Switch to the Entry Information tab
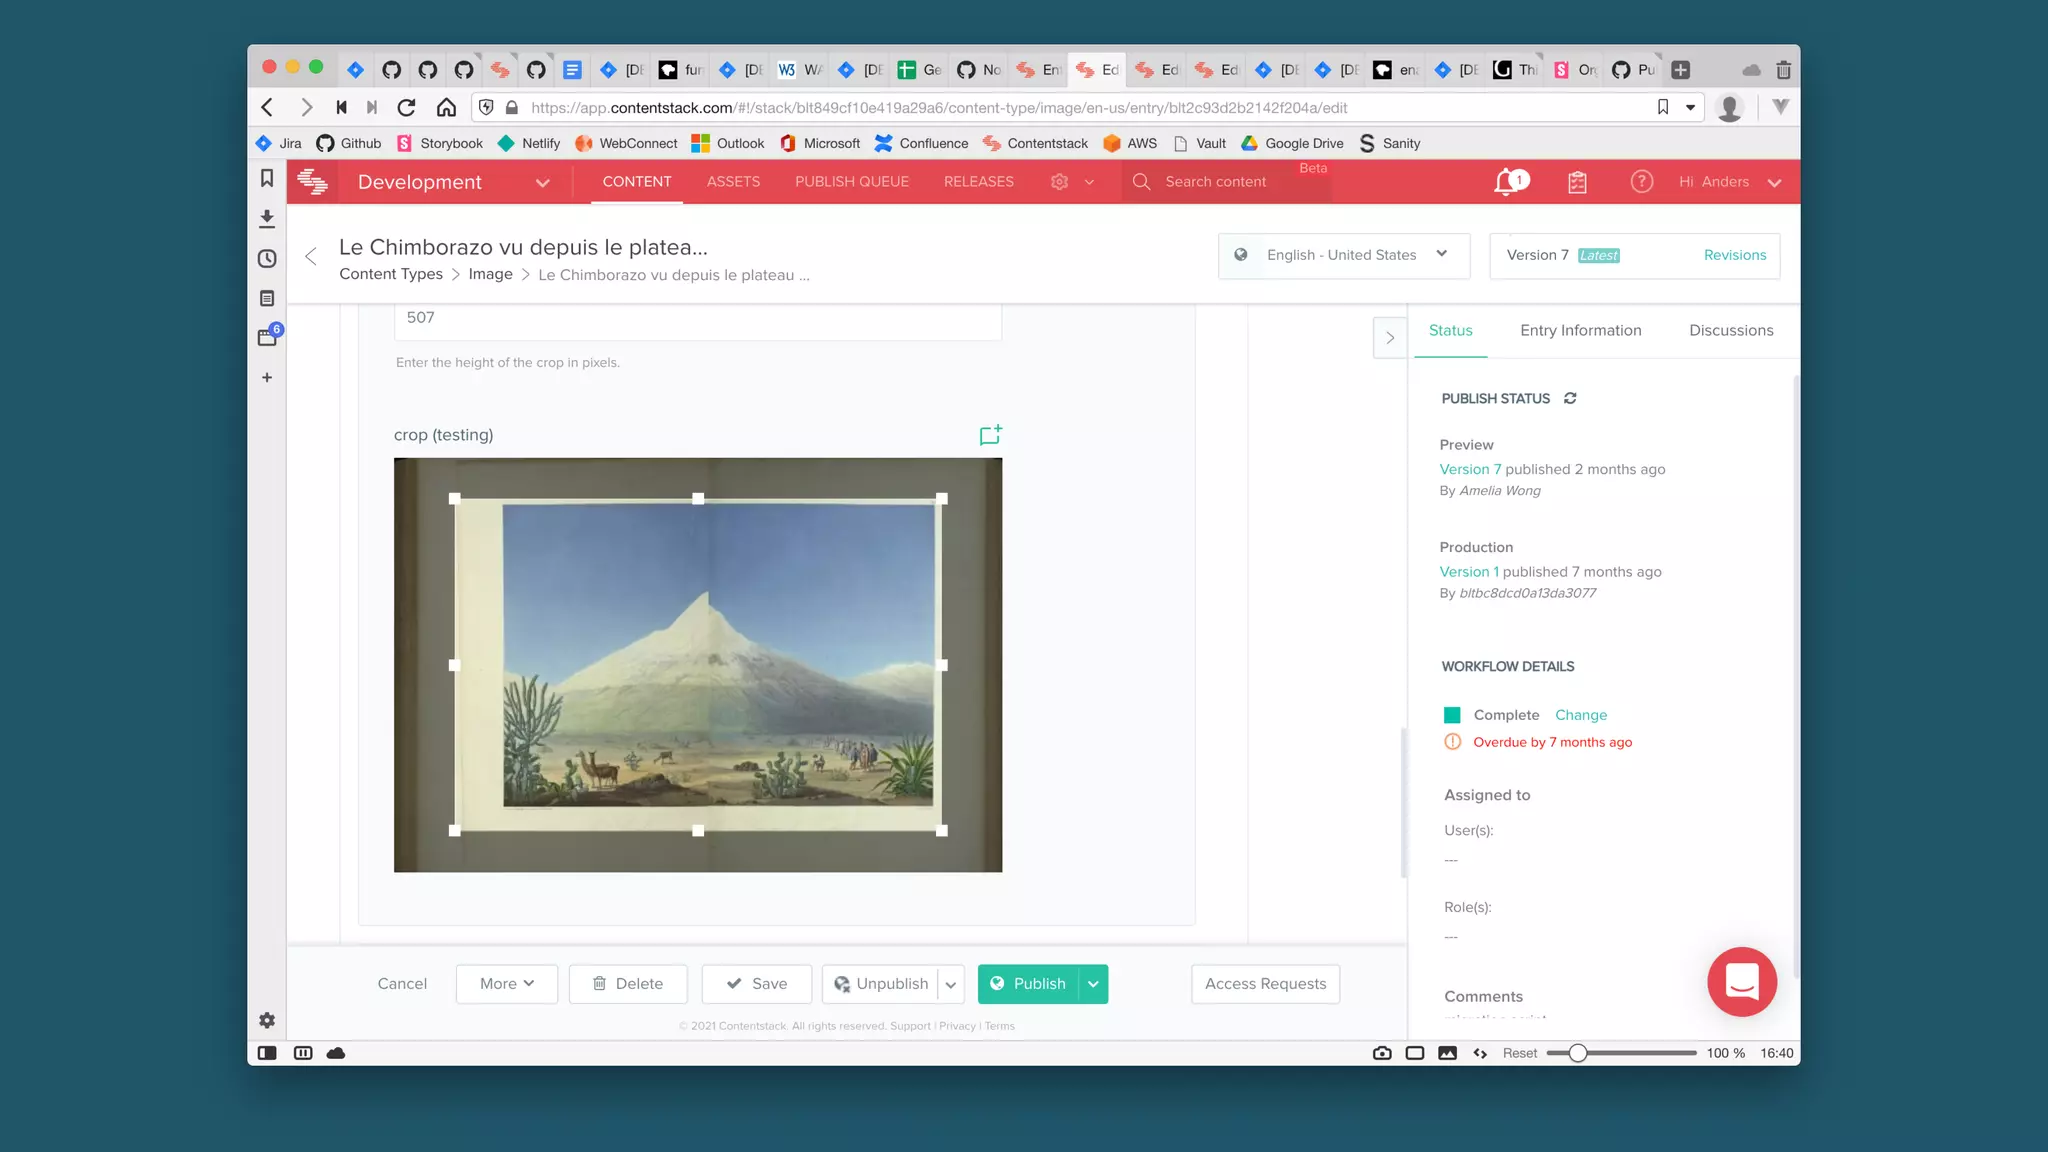 [x=1580, y=331]
